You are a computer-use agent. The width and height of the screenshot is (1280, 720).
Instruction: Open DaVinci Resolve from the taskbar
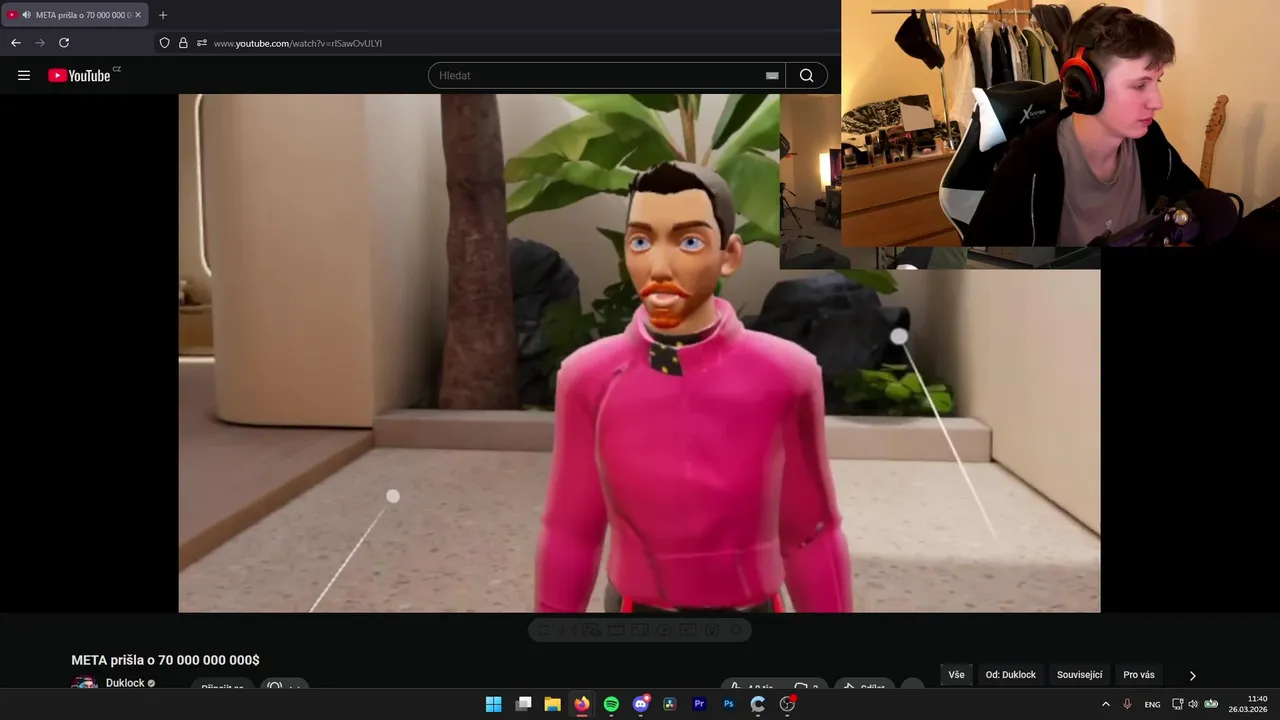pyautogui.click(x=670, y=704)
